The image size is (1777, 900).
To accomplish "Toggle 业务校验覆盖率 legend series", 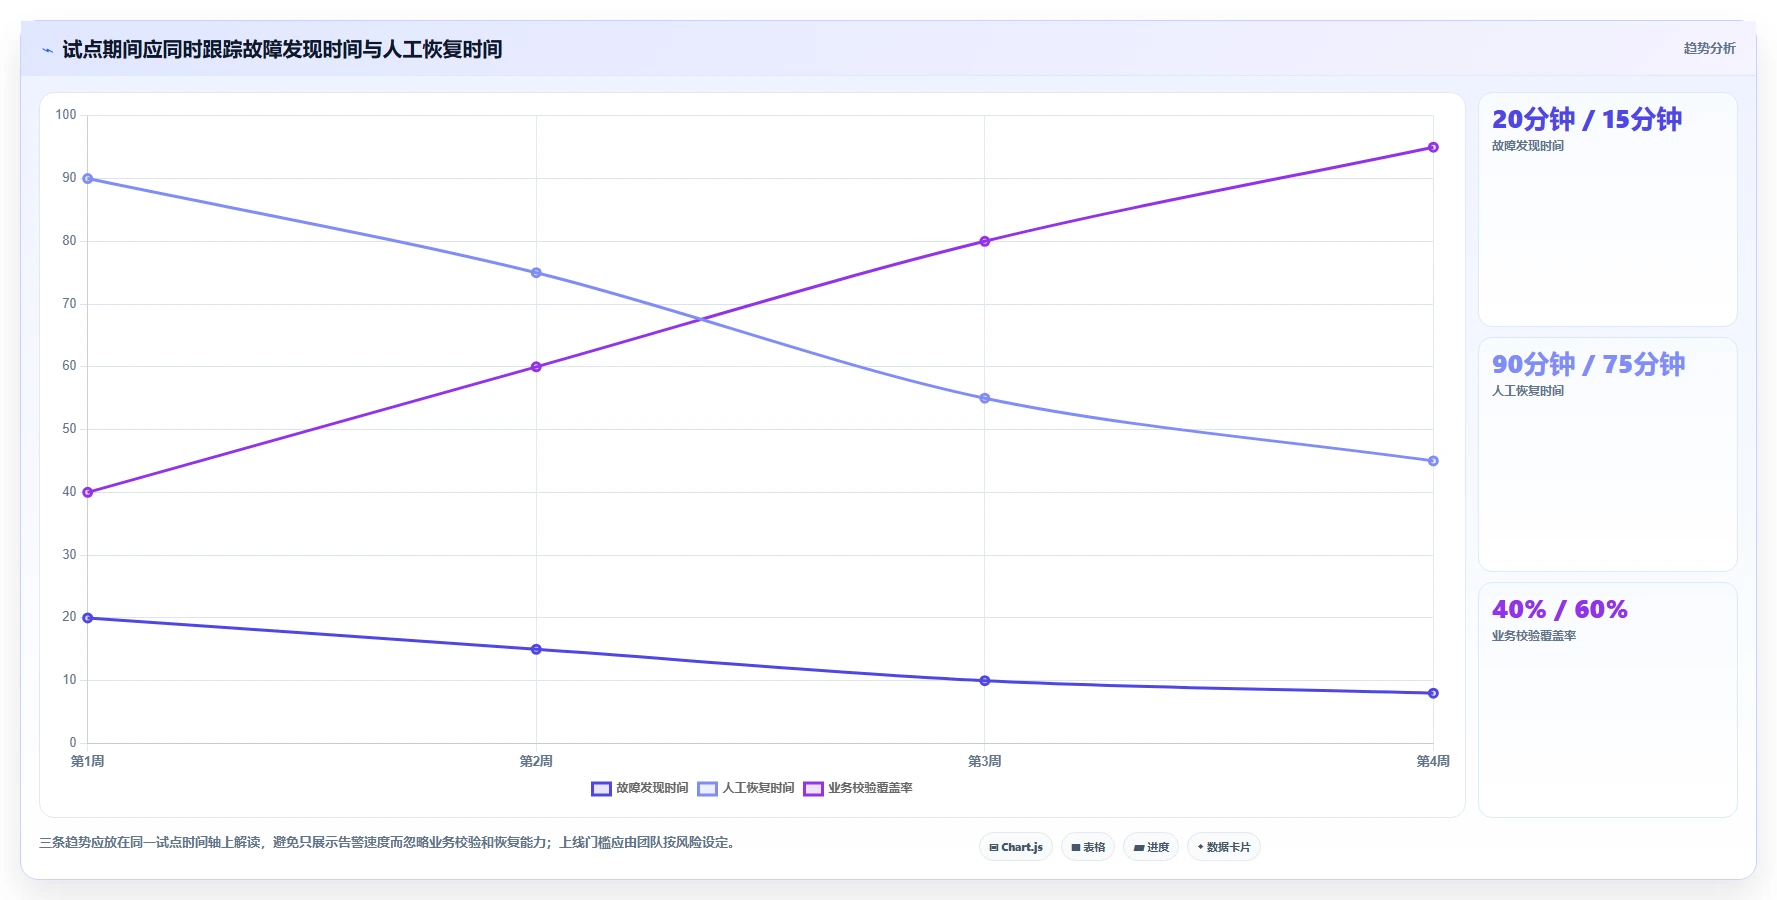I will pos(858,788).
